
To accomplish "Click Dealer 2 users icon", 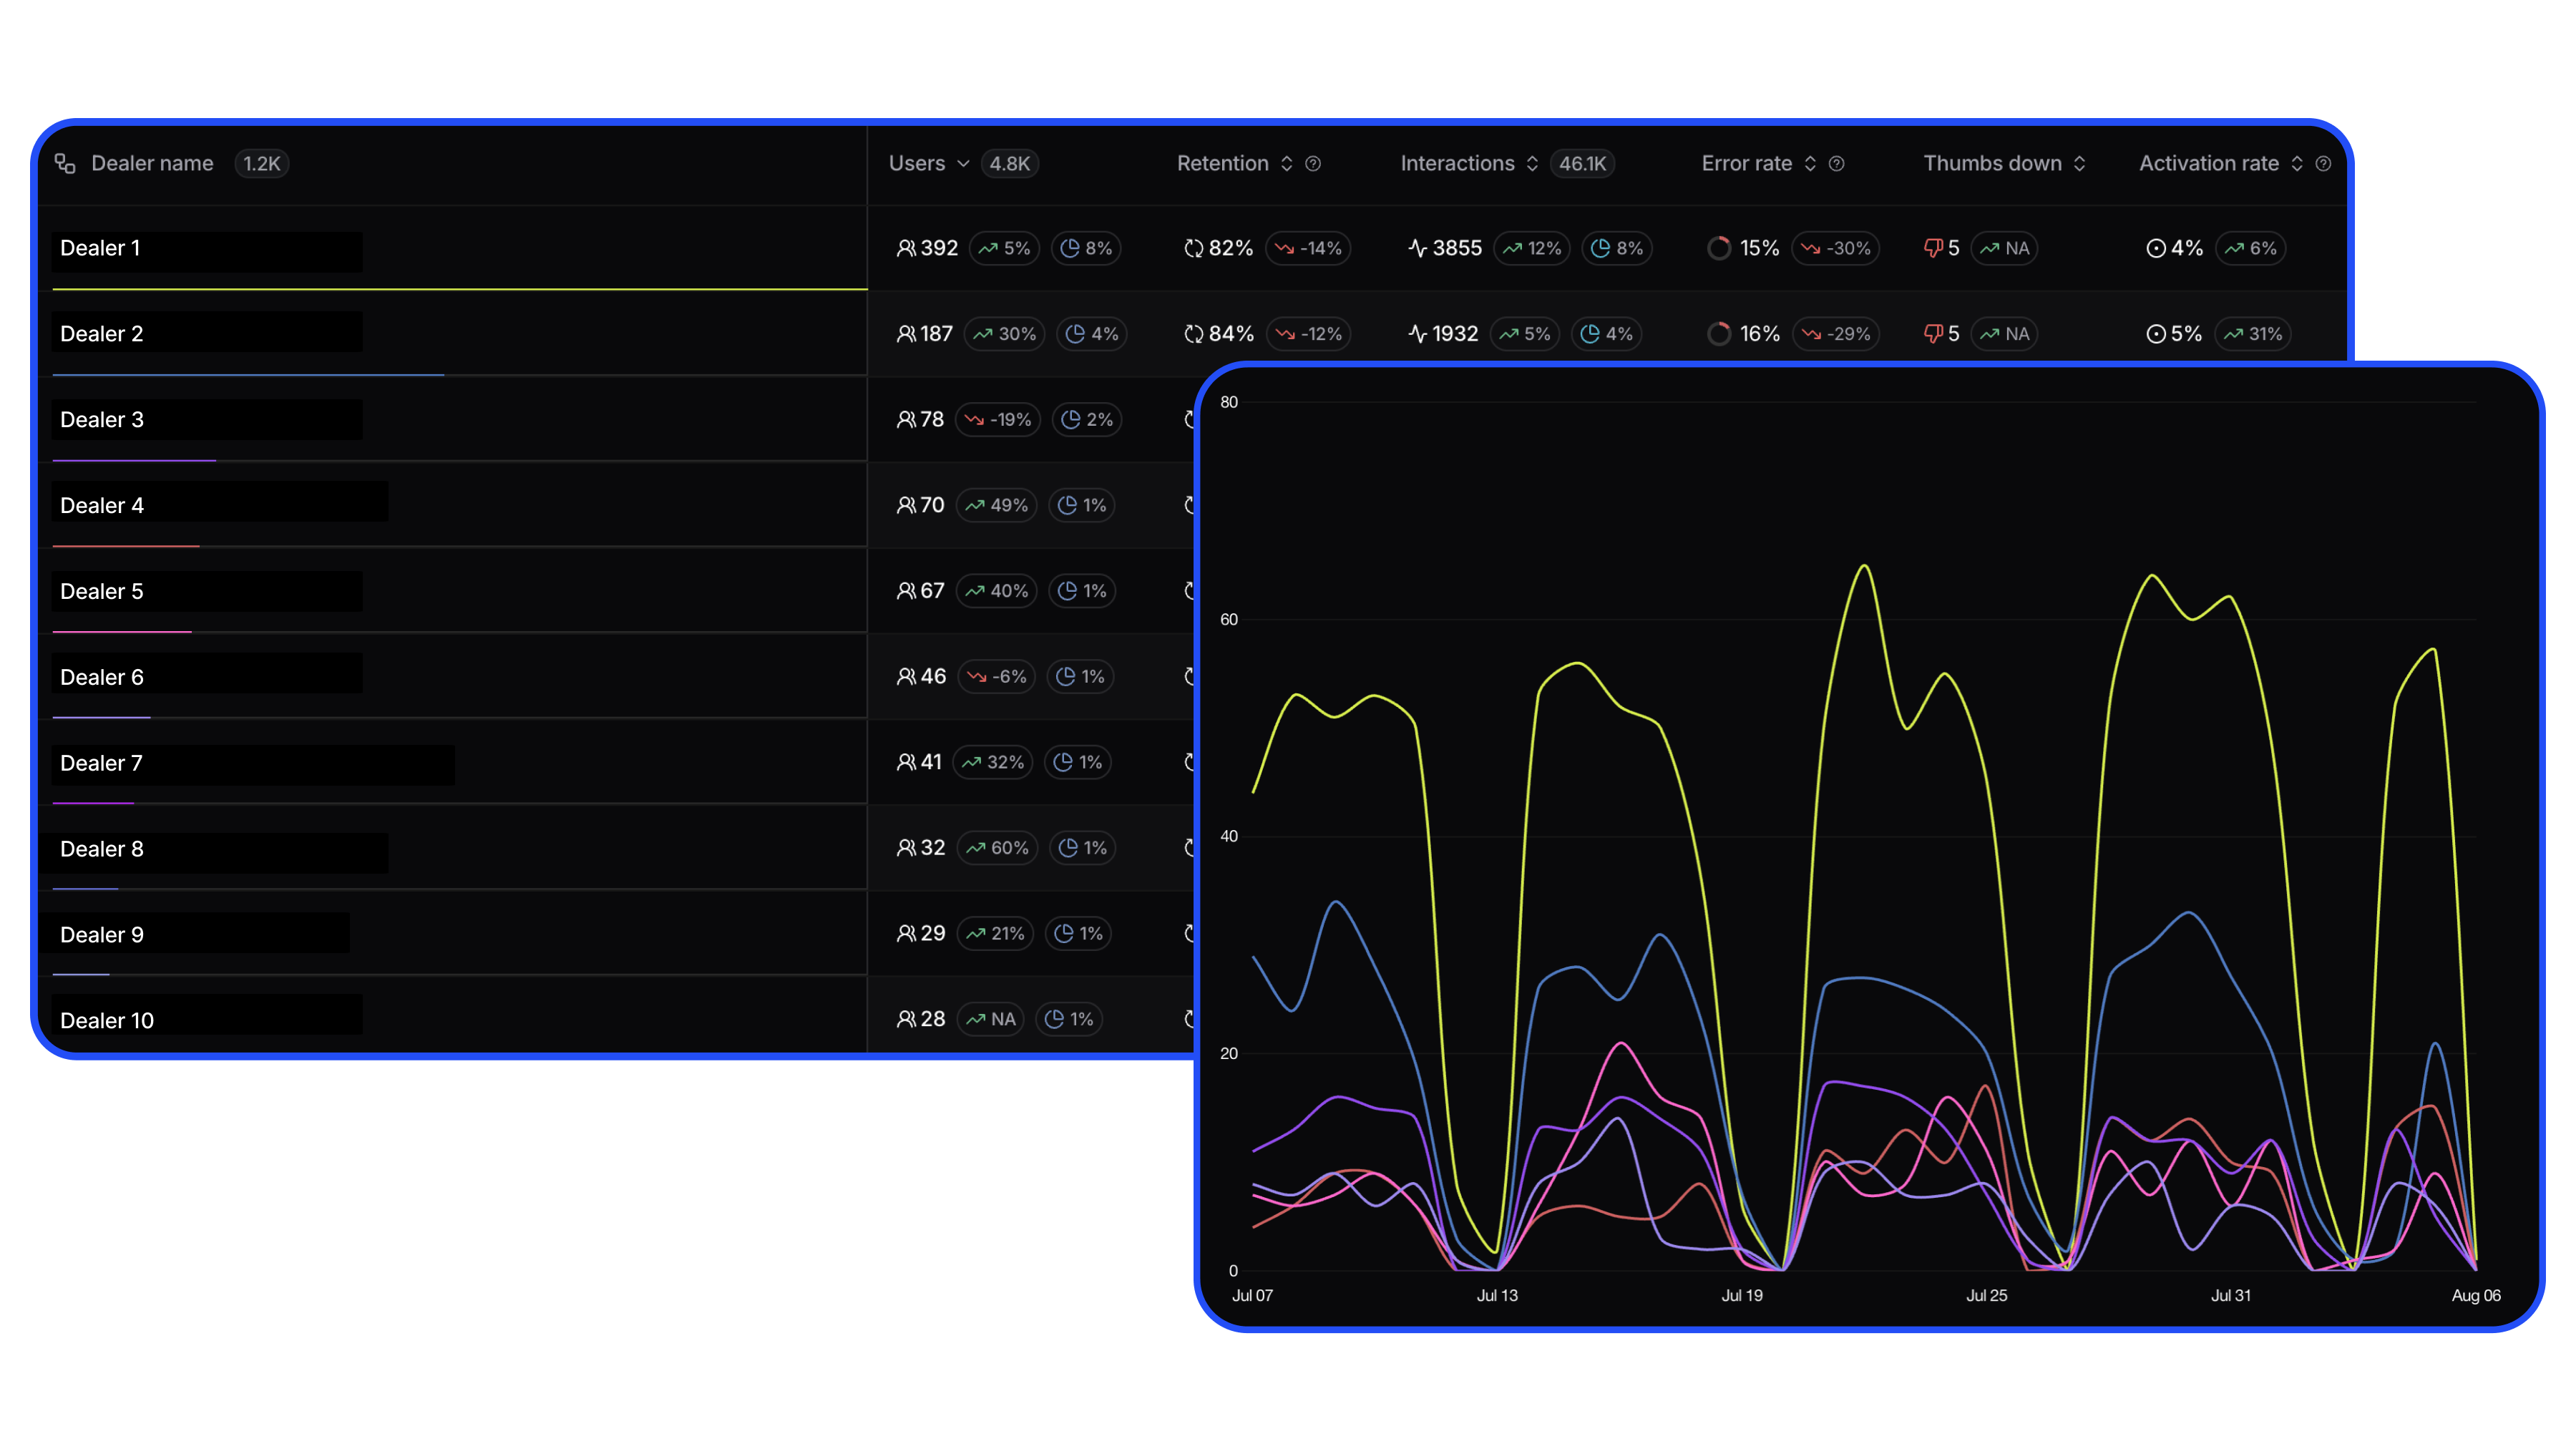I will (x=906, y=334).
